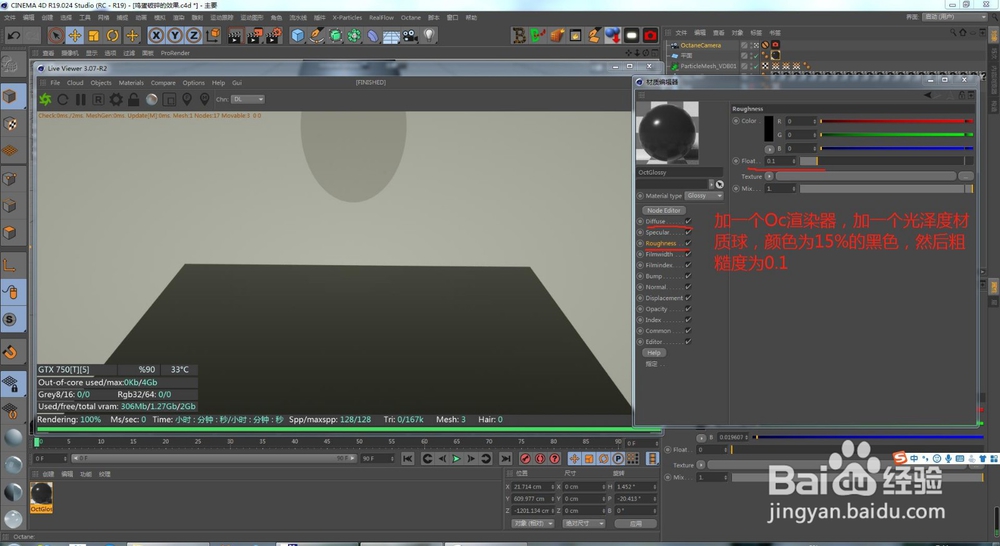Toggle the Opacity channel checkbox

click(x=688, y=309)
